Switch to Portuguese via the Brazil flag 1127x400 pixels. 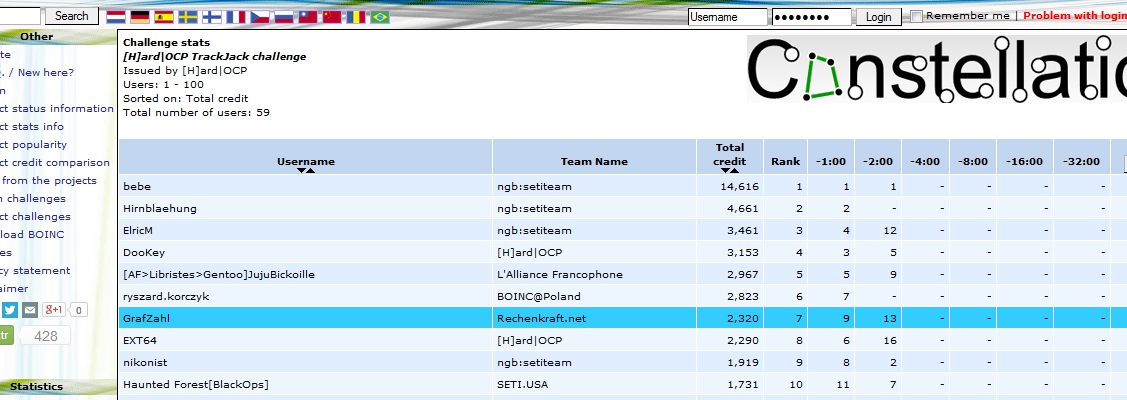coord(380,16)
